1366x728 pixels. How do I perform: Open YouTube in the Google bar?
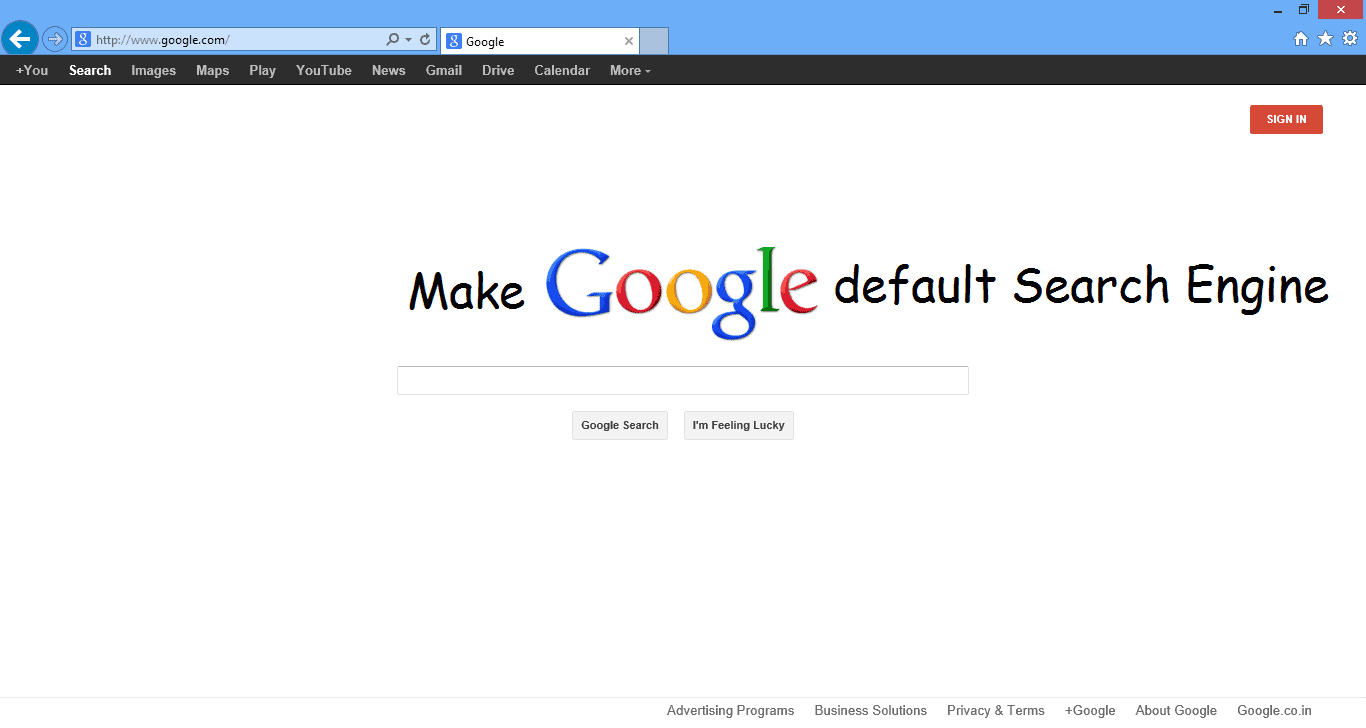pyautogui.click(x=324, y=70)
